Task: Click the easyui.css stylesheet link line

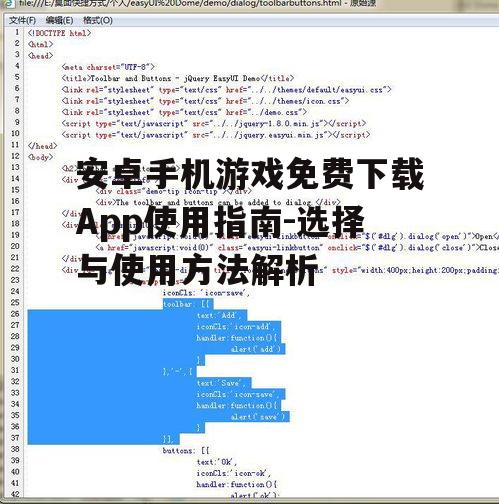Action: coord(226,90)
